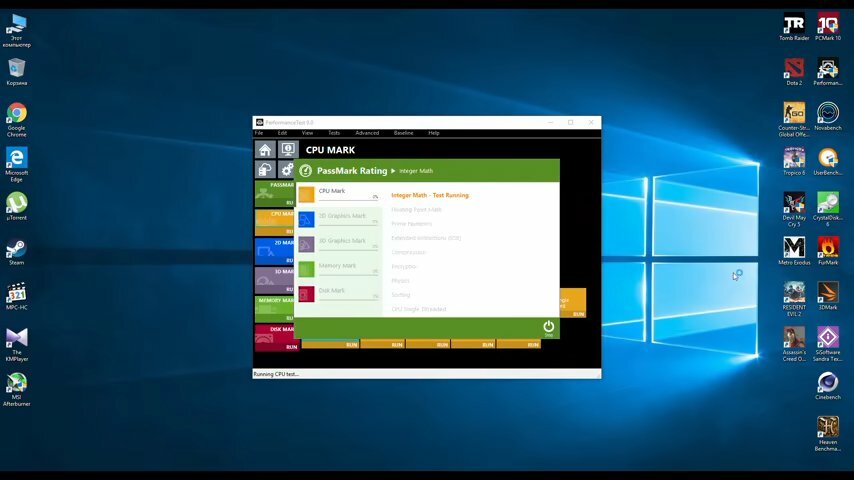This screenshot has height=480, width=854.
Task: Click the 2D Graphics Mark progress bar
Action: (x=348, y=224)
